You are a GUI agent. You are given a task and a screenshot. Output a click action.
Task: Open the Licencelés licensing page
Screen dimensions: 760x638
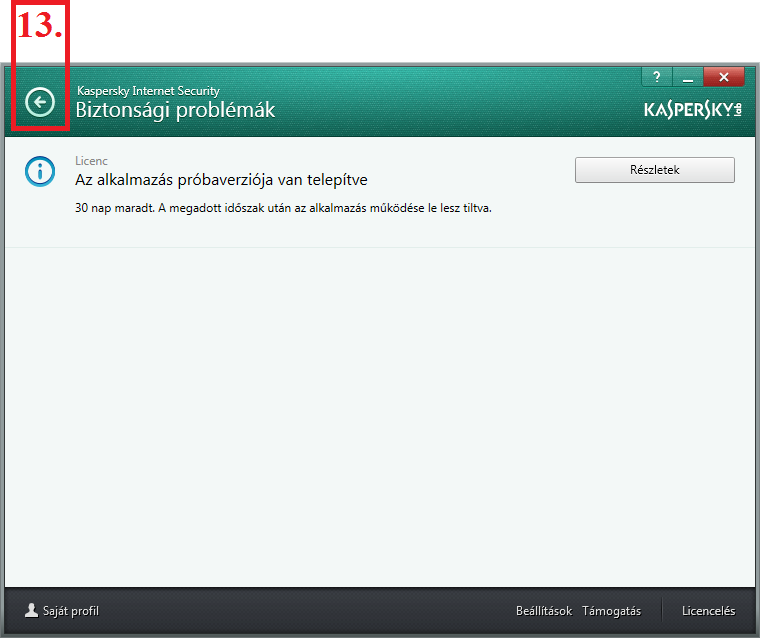709,611
